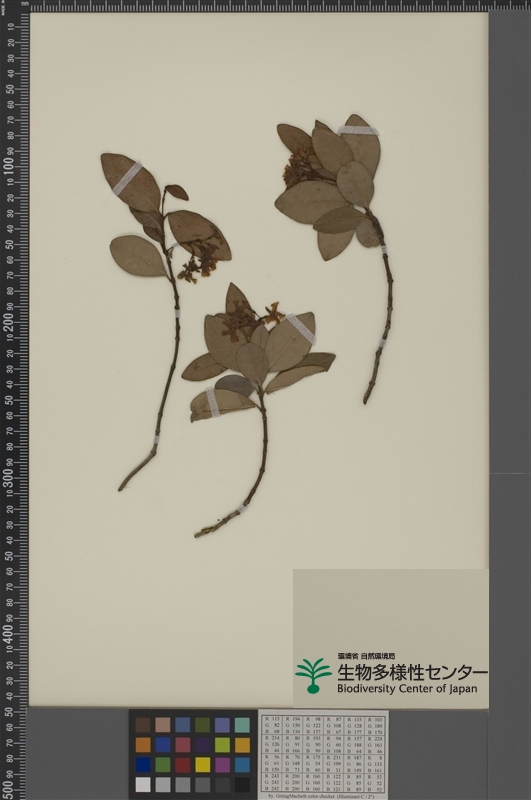Viewport: 531px width, 800px height.
Task: Click the flower cluster on the upper right specimen
Action: click(x=300, y=167)
